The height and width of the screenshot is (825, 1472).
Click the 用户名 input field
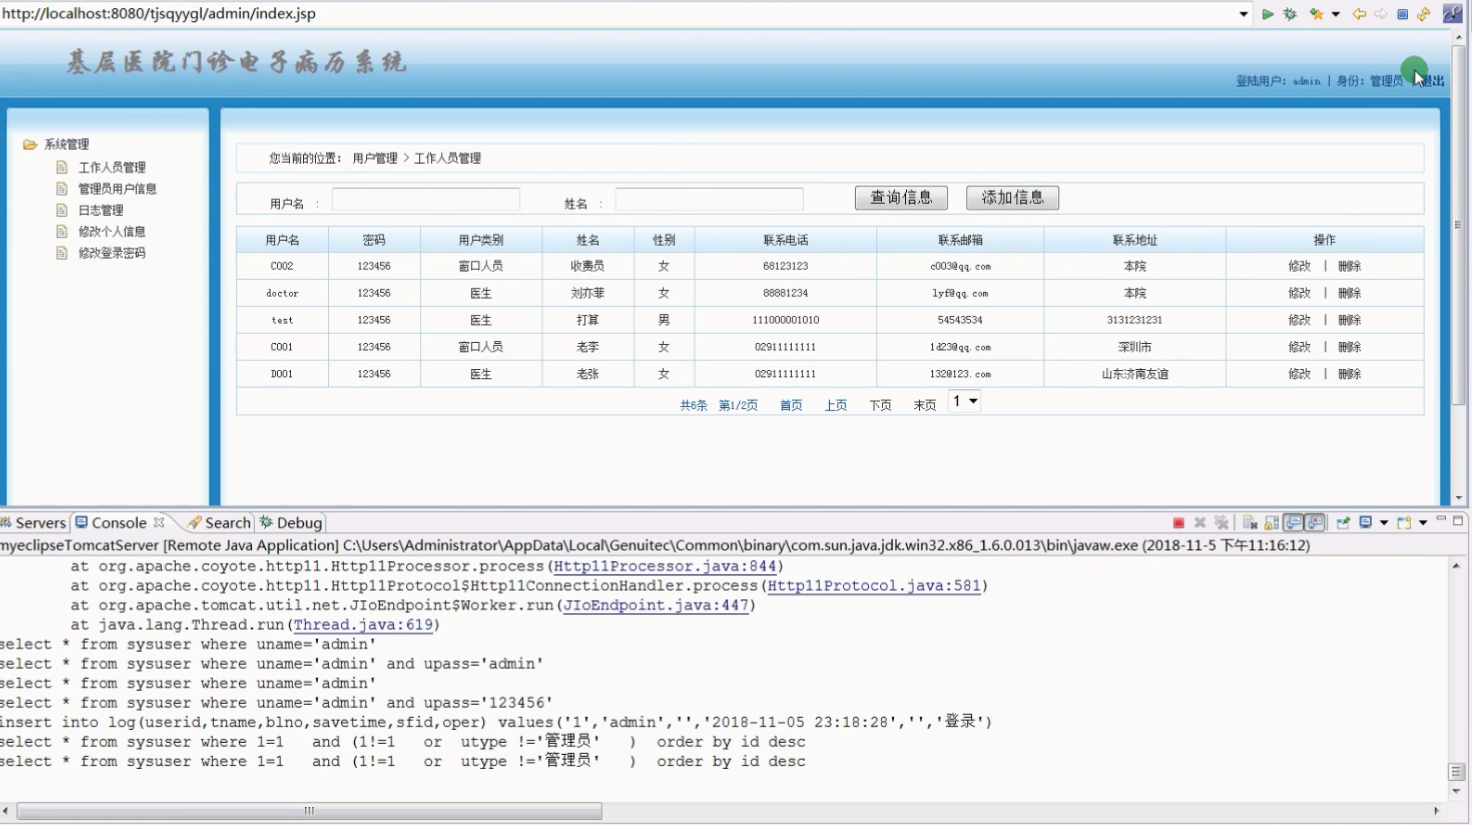click(426, 200)
